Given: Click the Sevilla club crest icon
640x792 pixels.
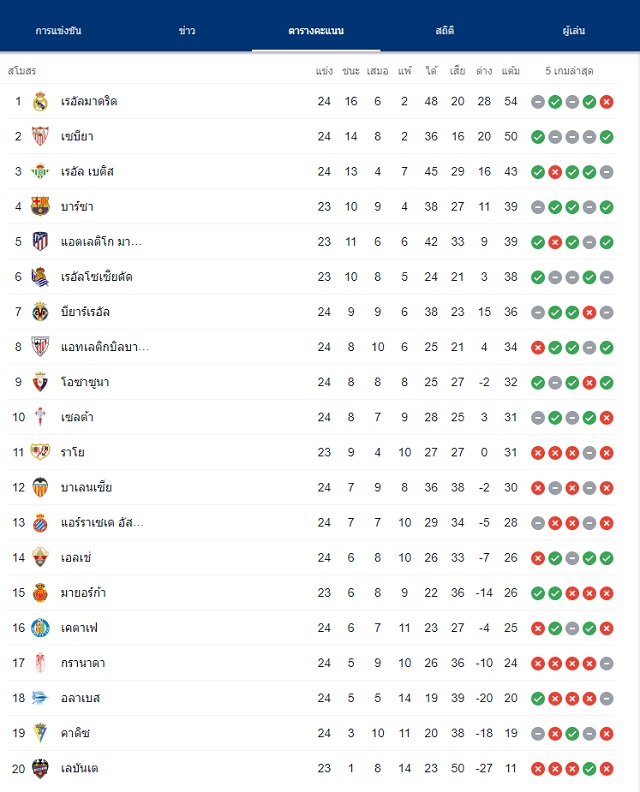Looking at the screenshot, I should tap(40, 136).
